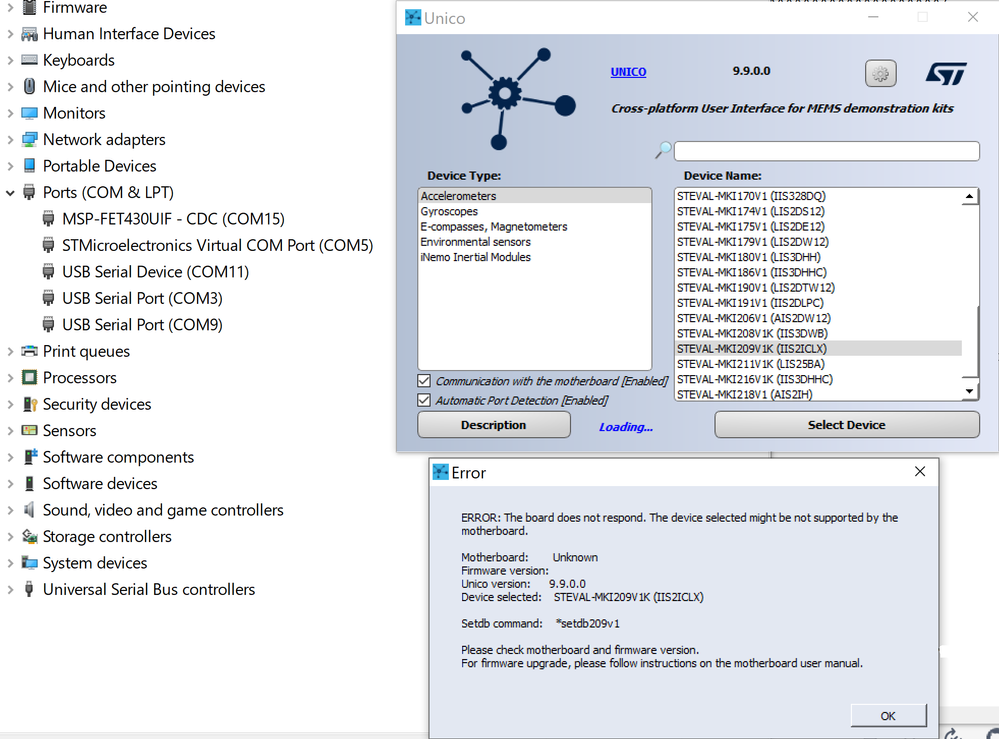
Task: Select iNemo Inertial Modules device type
Action: 535,257
